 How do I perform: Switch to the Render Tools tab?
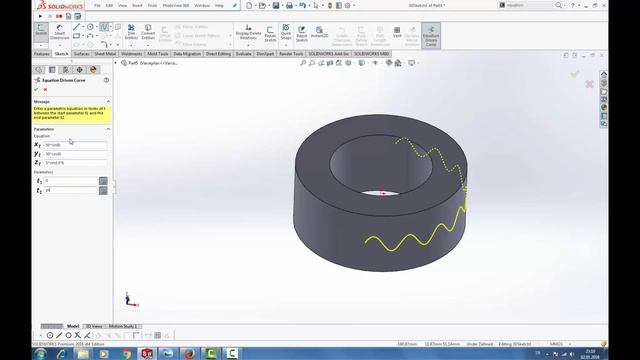pyautogui.click(x=291, y=54)
